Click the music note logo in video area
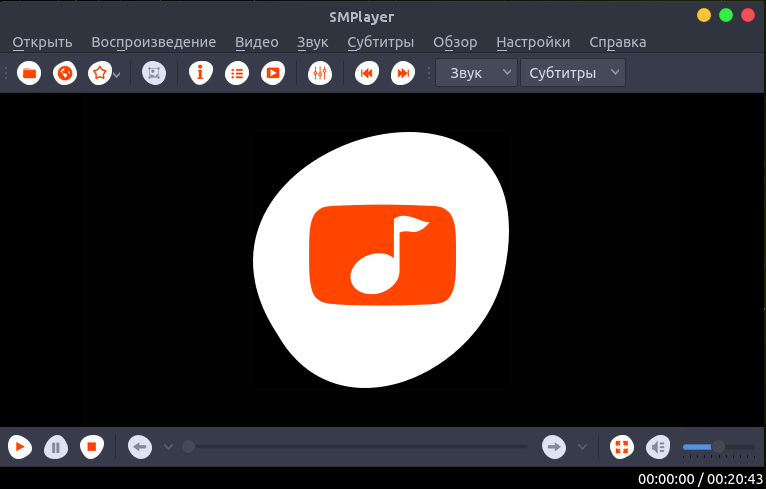 pyautogui.click(x=382, y=259)
